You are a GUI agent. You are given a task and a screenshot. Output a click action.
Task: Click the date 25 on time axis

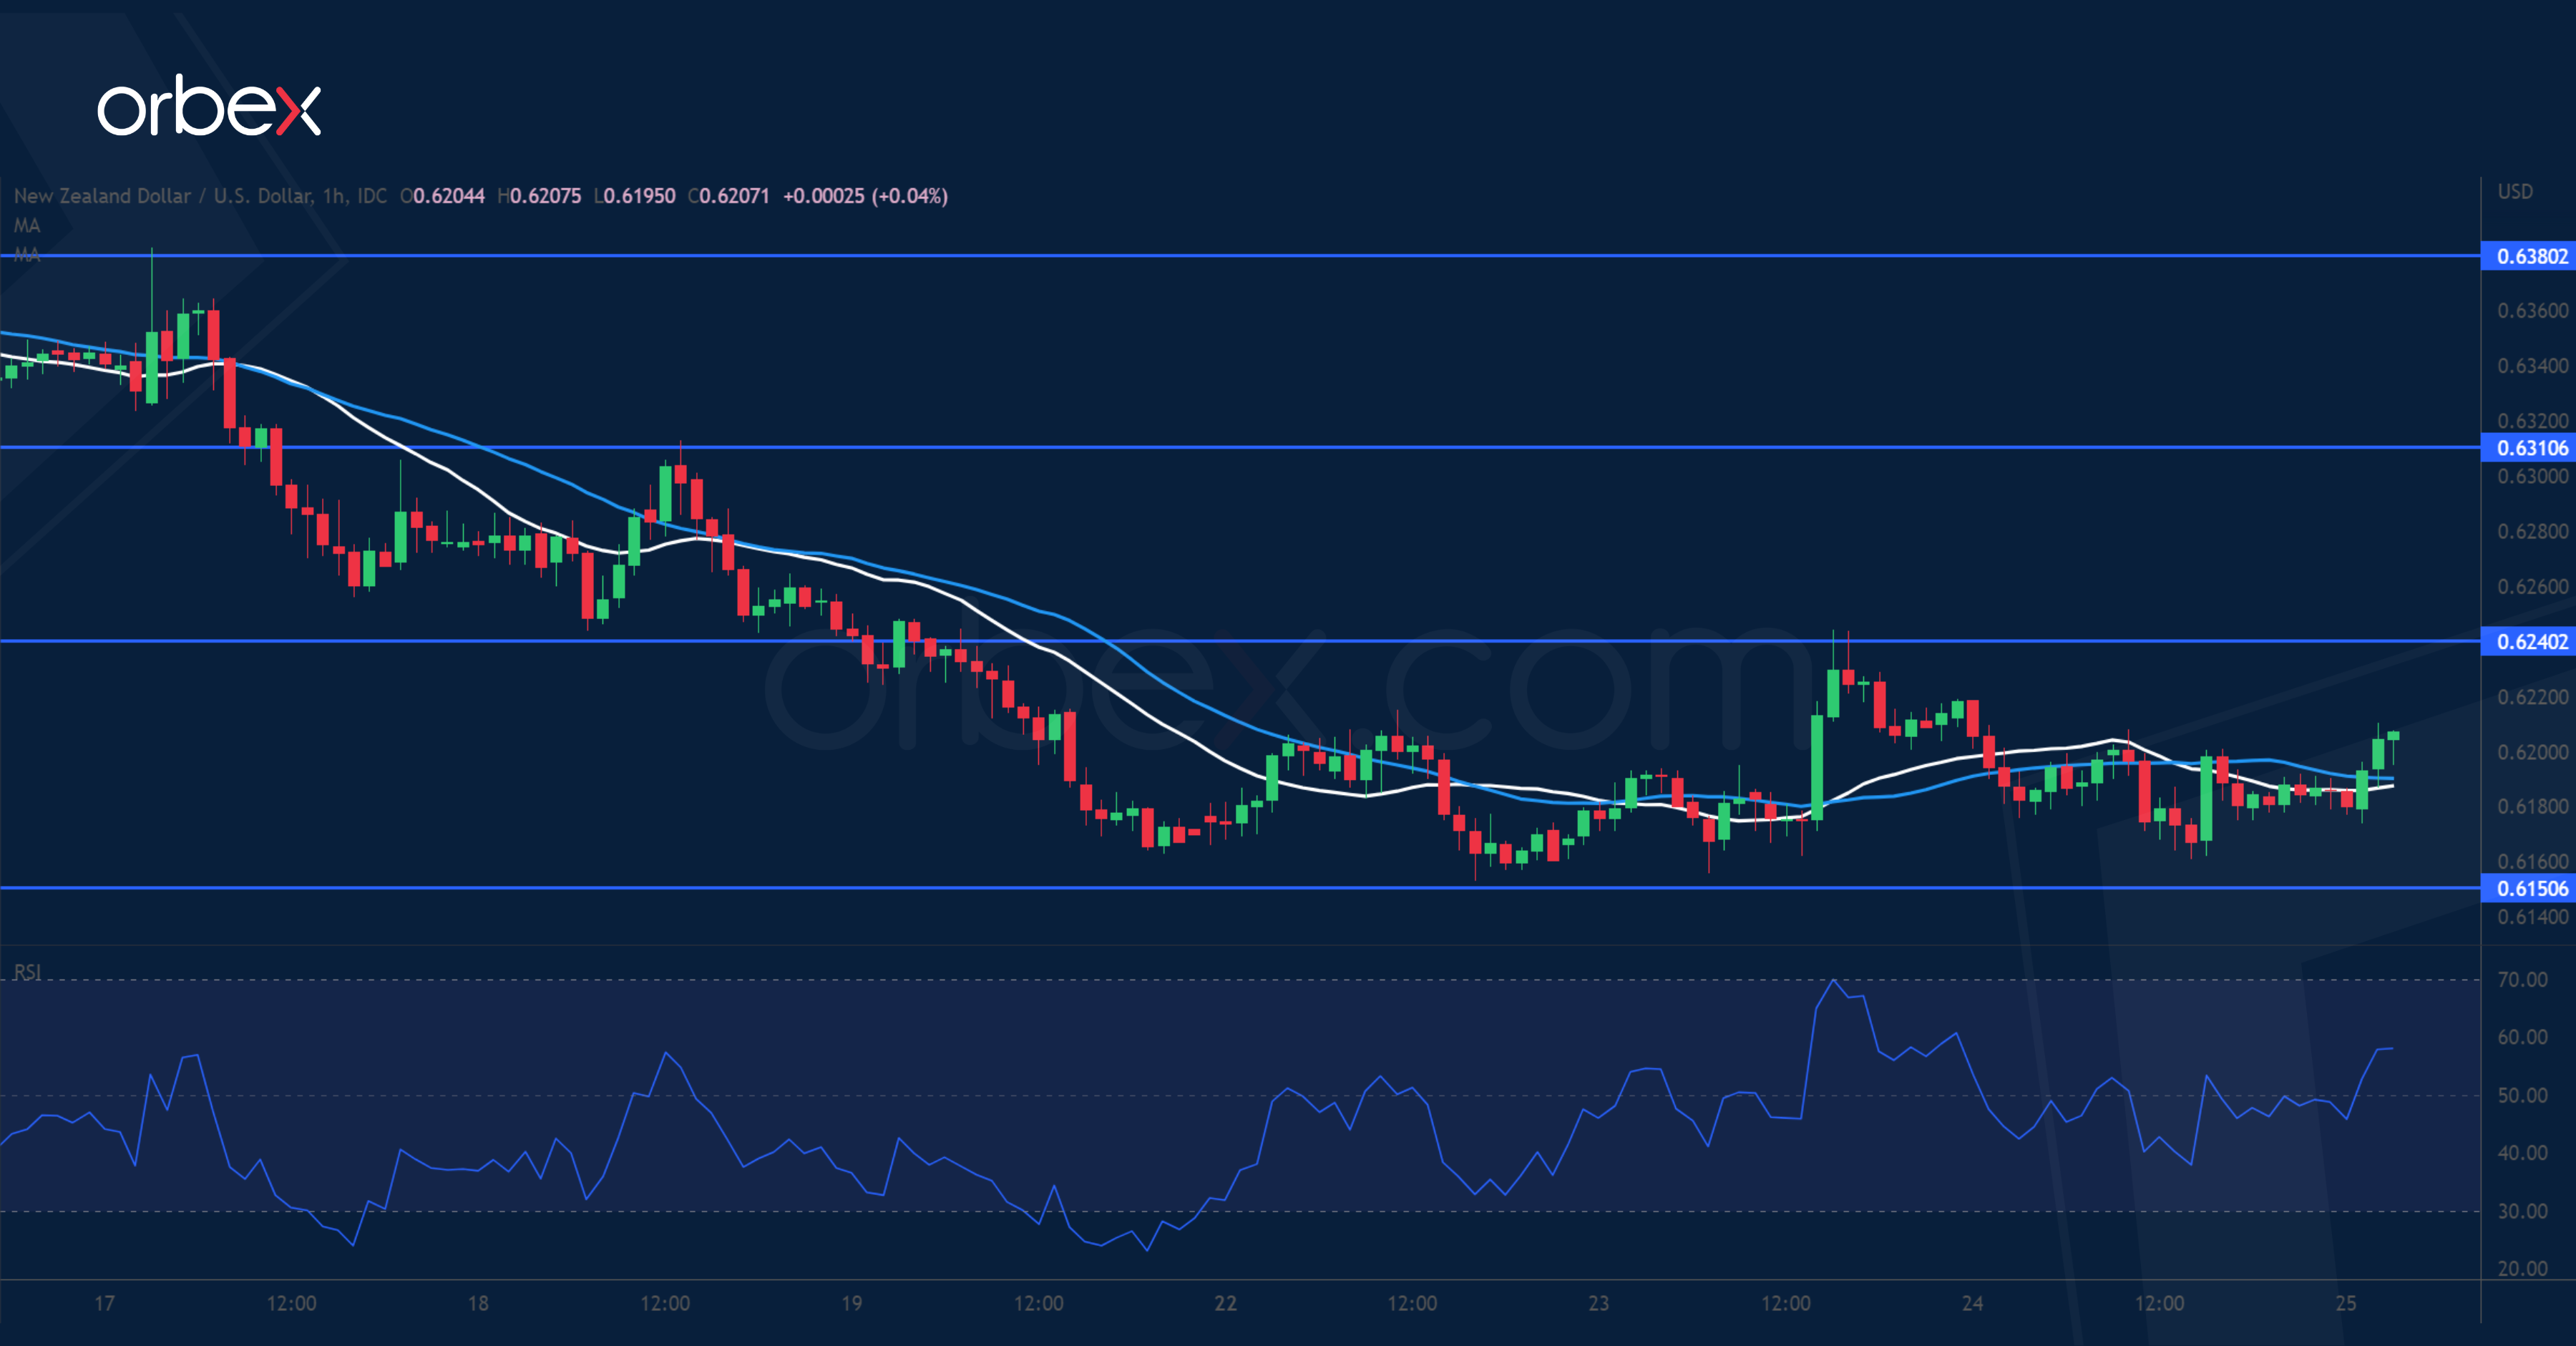coord(2345,1303)
